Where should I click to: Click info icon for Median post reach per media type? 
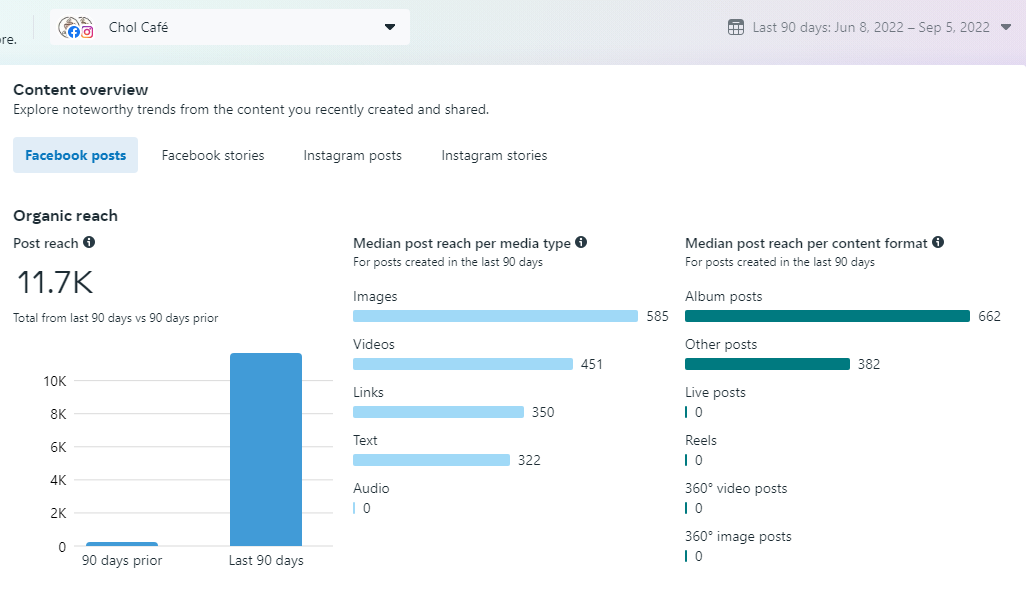(581, 243)
